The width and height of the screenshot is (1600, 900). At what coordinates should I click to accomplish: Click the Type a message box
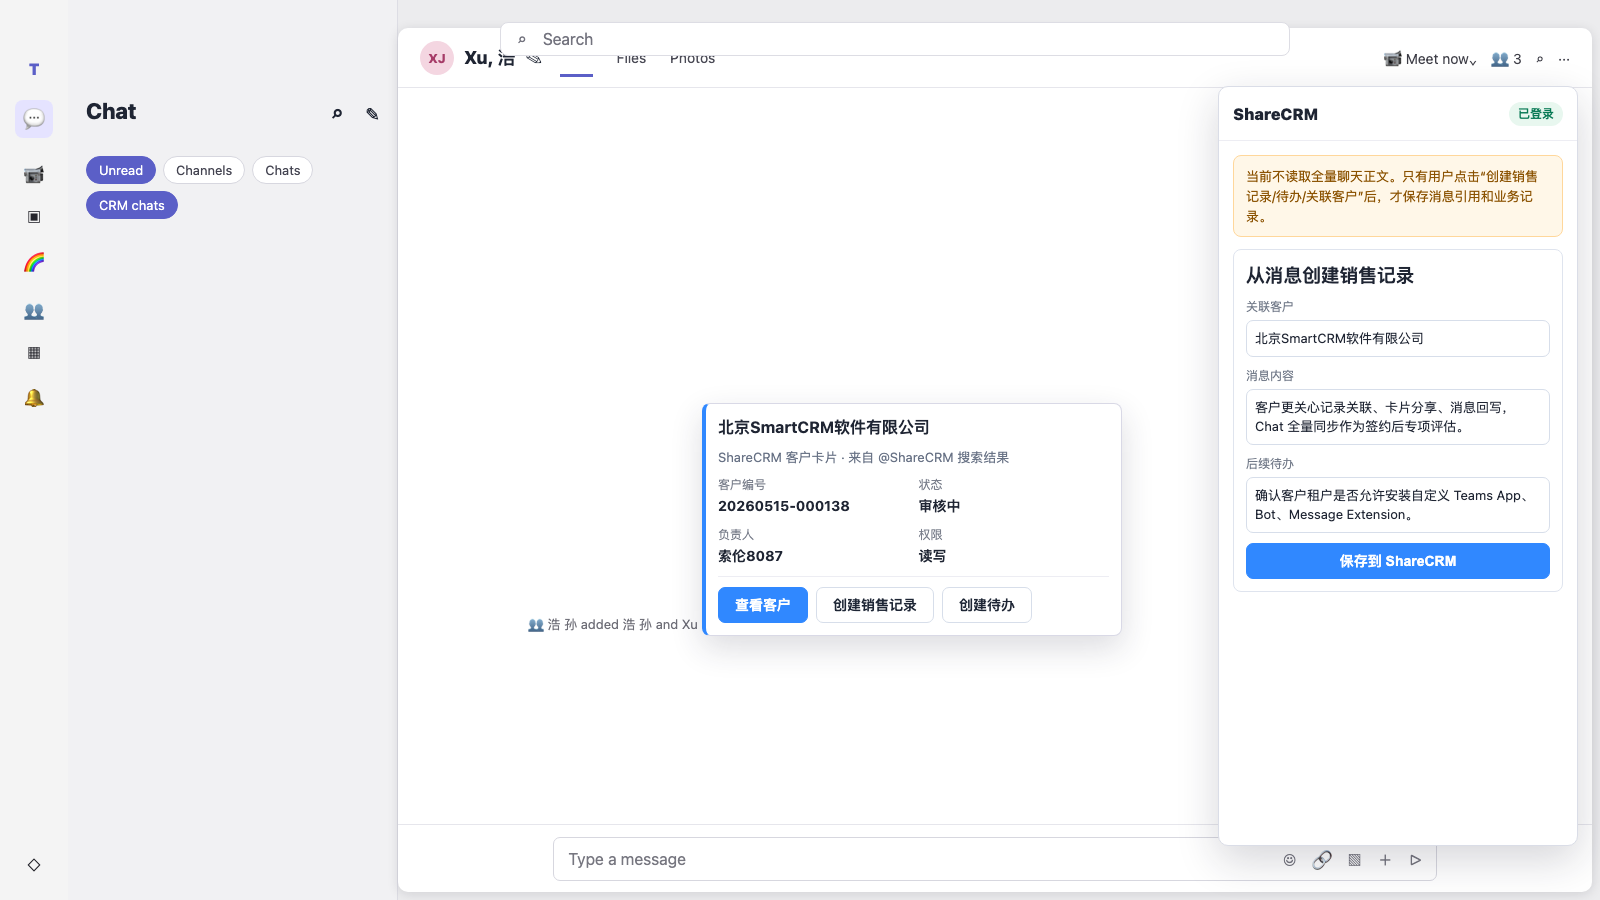click(995, 859)
